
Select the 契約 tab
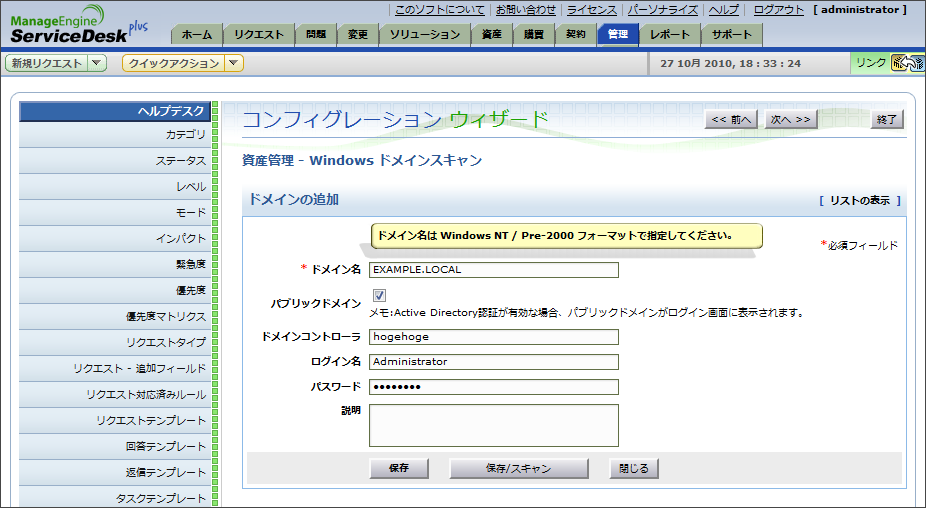pyautogui.click(x=575, y=35)
